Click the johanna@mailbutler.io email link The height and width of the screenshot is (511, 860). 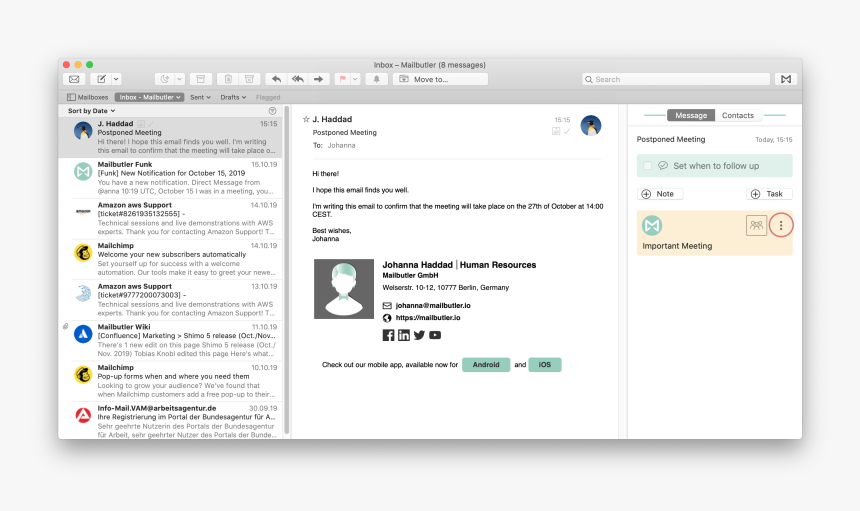pyautogui.click(x=433, y=305)
